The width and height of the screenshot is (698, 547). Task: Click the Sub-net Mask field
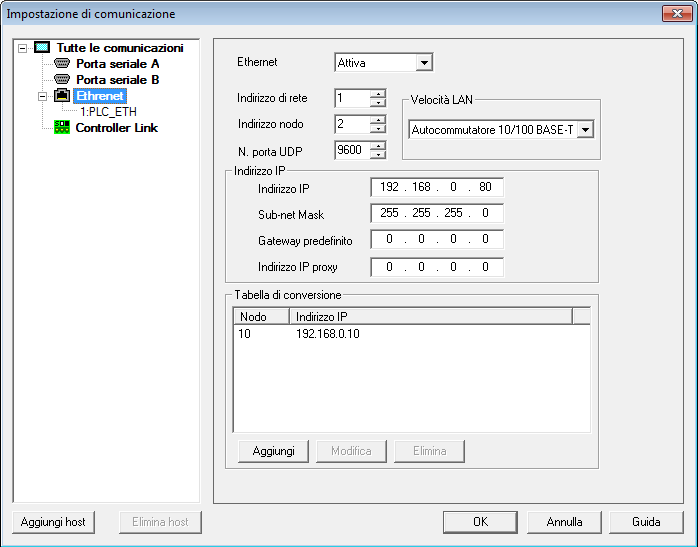tap(437, 213)
